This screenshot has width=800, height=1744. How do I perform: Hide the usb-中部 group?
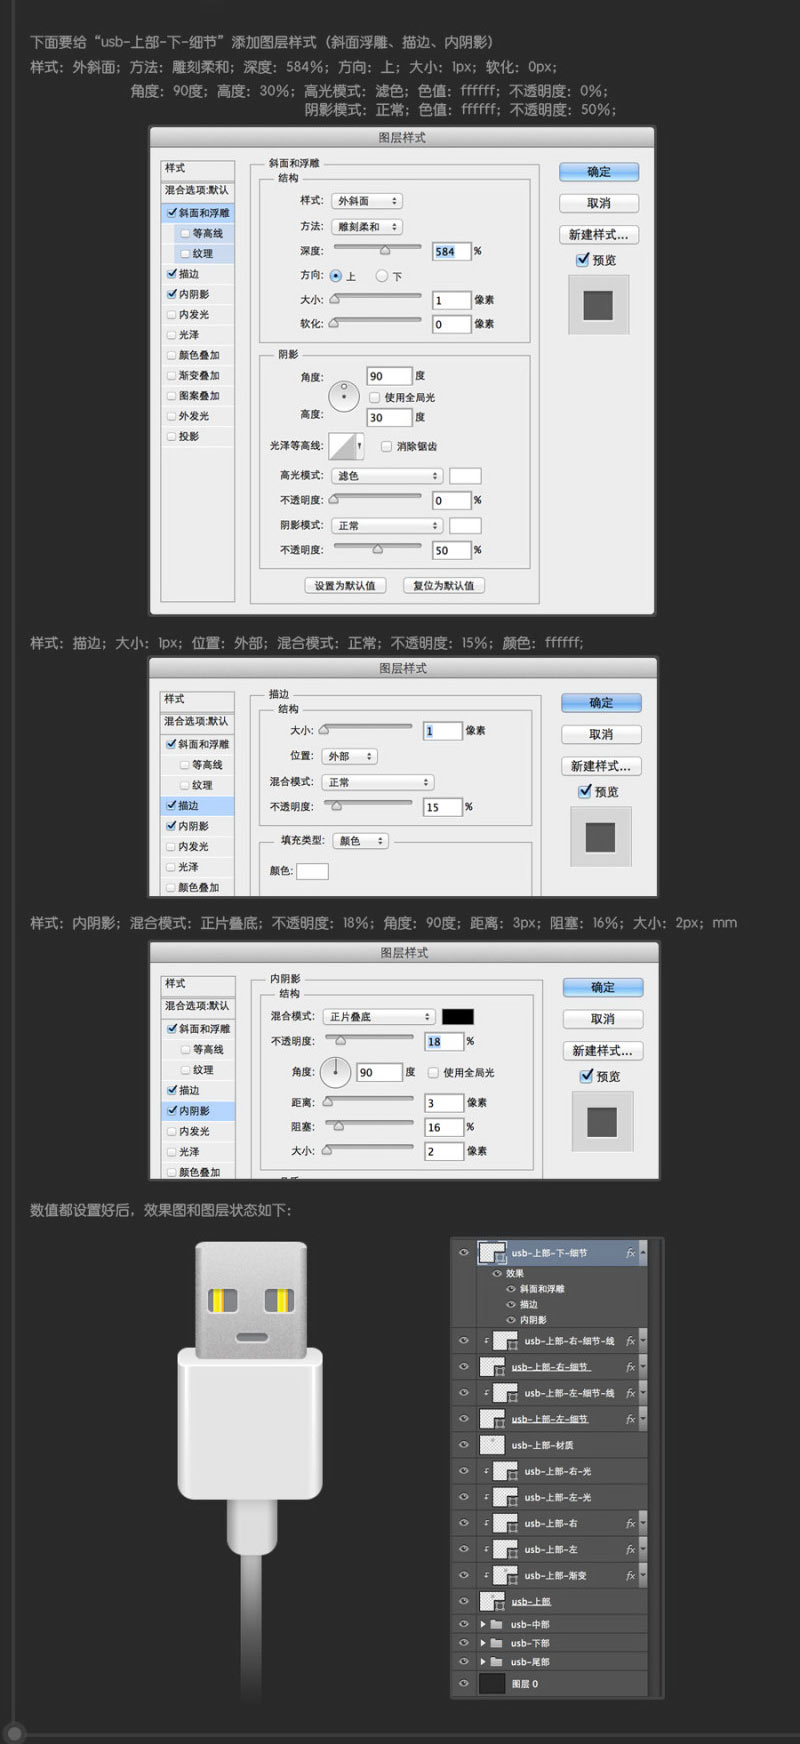click(463, 1625)
